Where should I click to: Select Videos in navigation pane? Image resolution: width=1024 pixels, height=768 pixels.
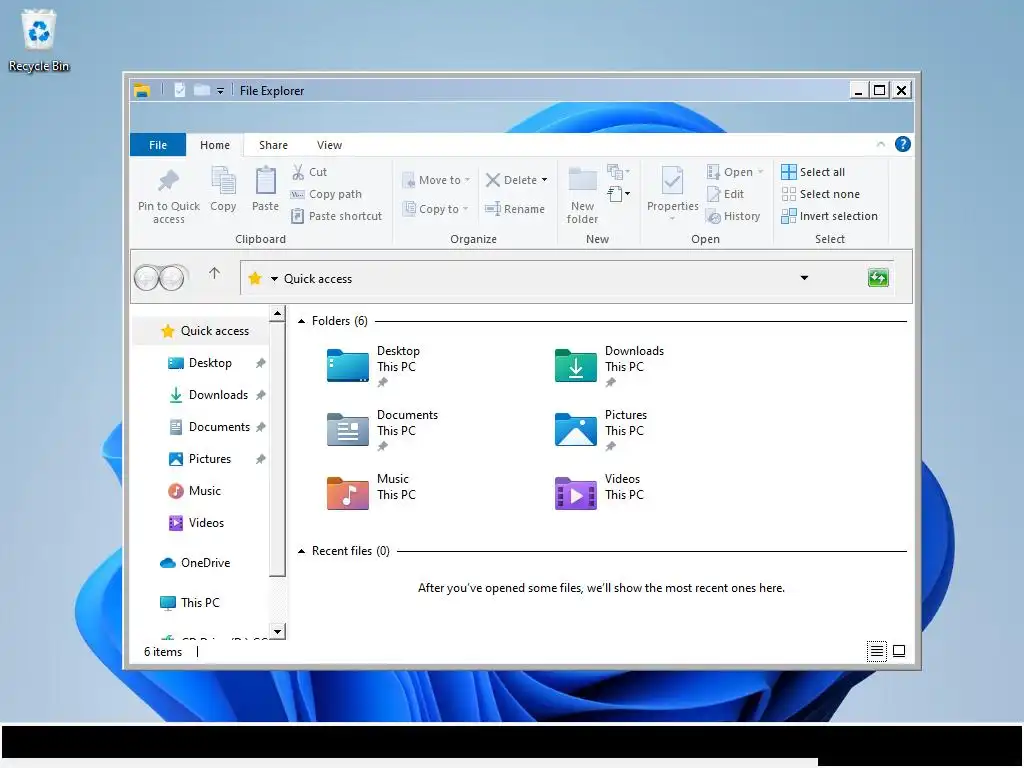(x=206, y=523)
